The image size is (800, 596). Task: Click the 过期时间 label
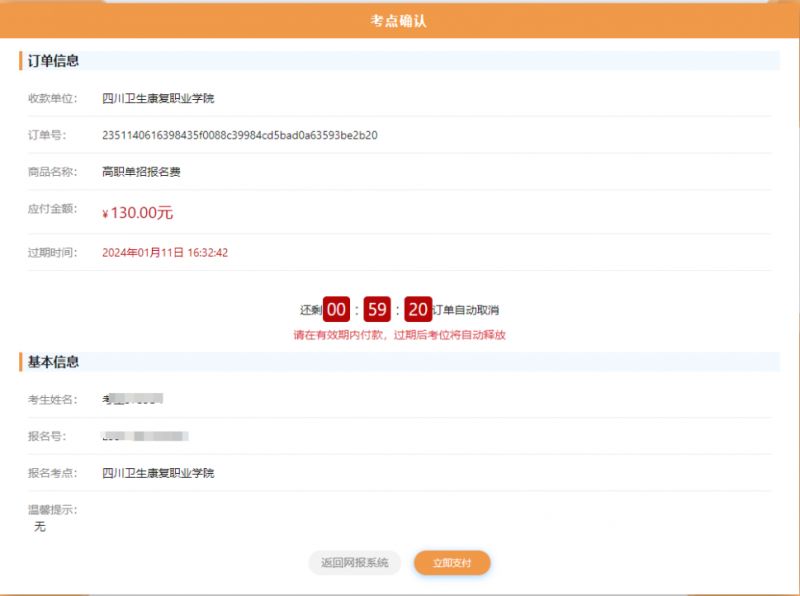click(x=53, y=253)
